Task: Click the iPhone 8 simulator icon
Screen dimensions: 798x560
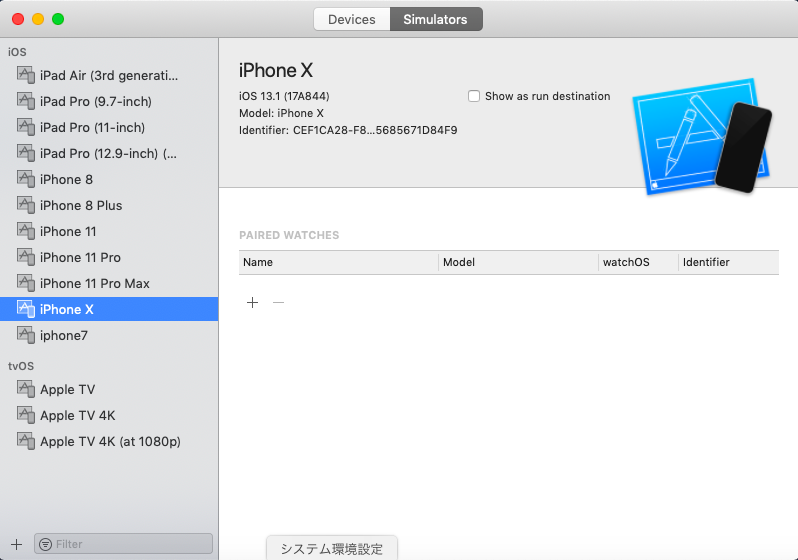Action: click(x=25, y=179)
